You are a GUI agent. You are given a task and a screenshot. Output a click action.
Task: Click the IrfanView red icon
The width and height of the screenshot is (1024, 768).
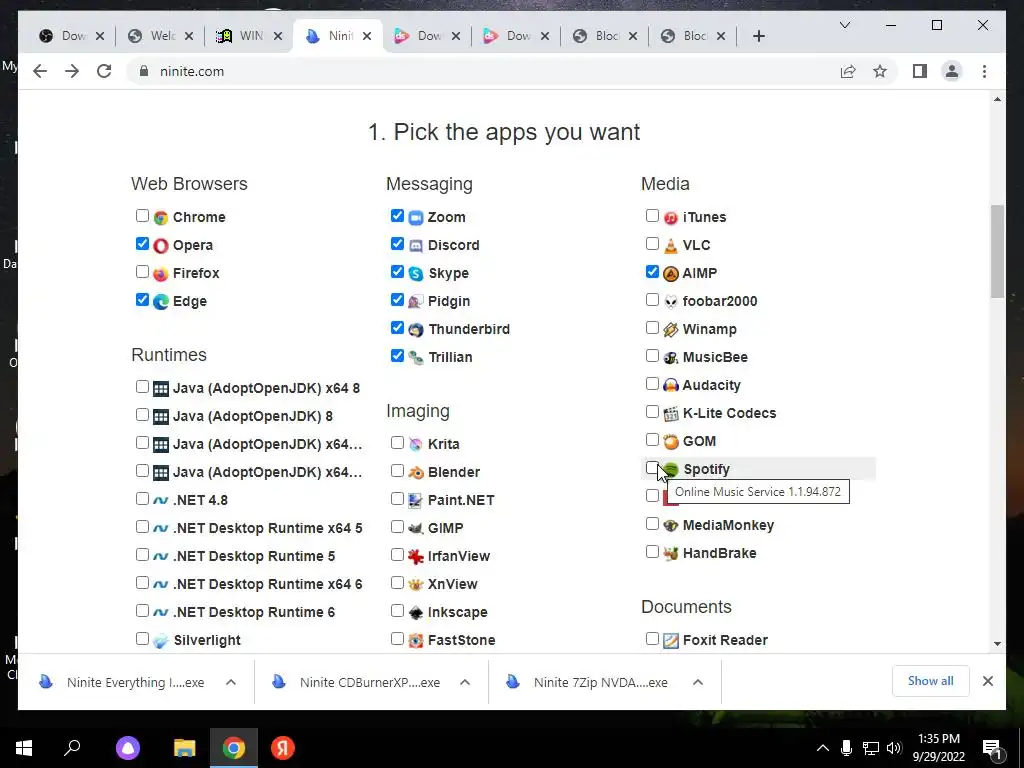(x=416, y=556)
